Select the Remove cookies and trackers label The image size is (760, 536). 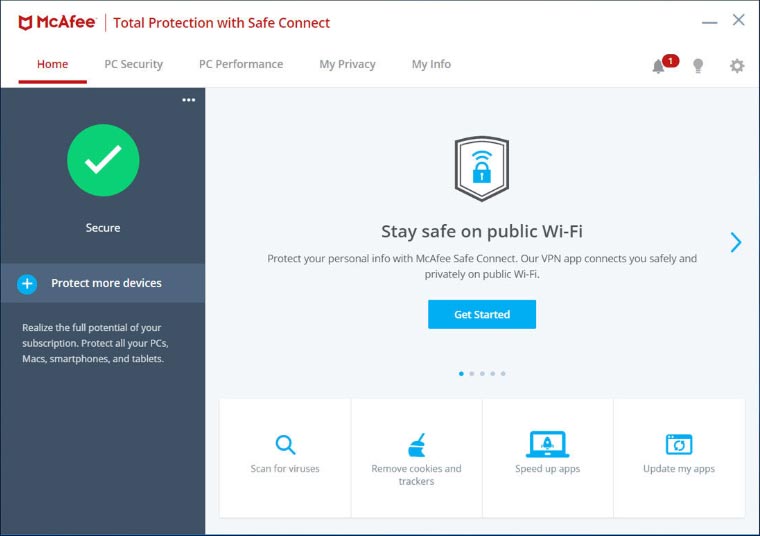(416, 475)
